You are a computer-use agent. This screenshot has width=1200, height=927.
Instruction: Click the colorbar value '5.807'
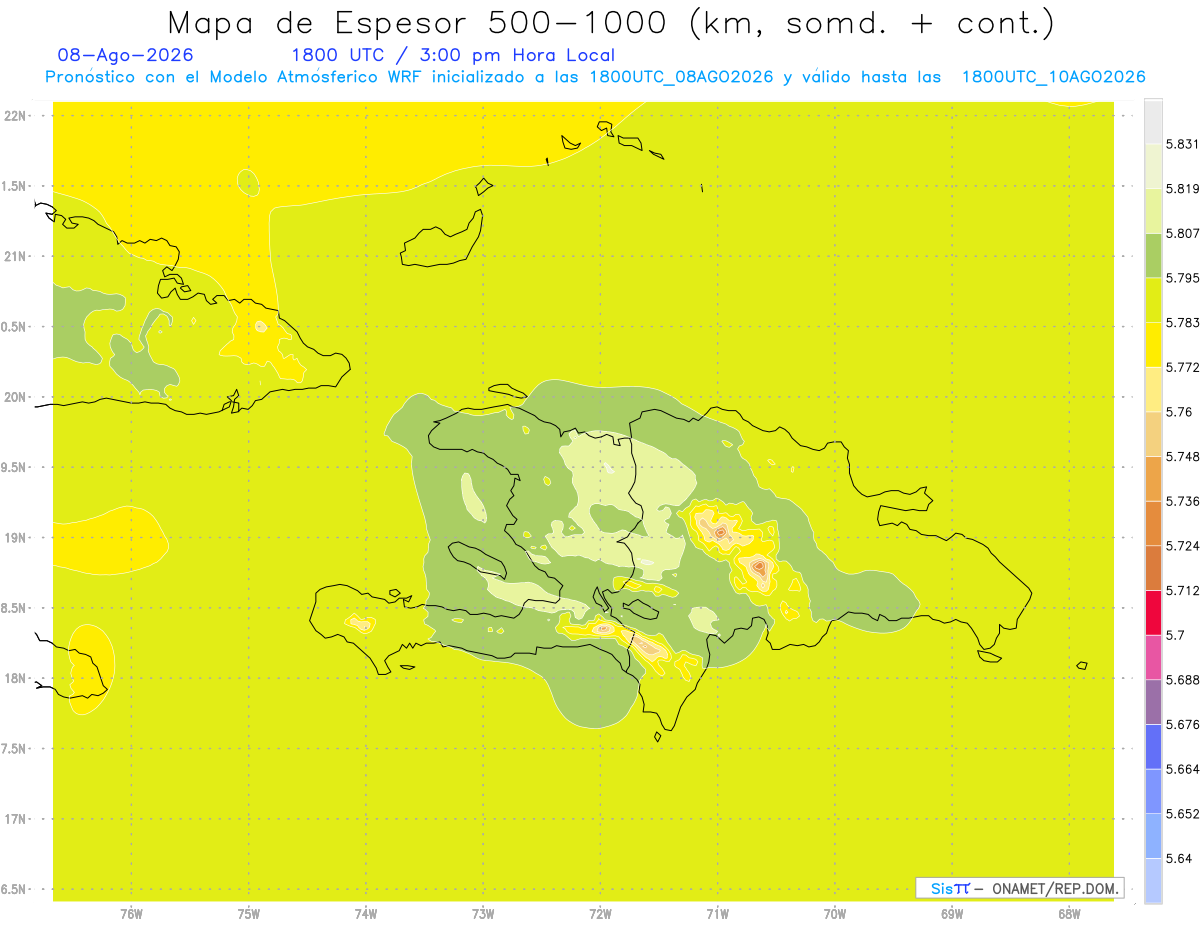[x=1183, y=233]
